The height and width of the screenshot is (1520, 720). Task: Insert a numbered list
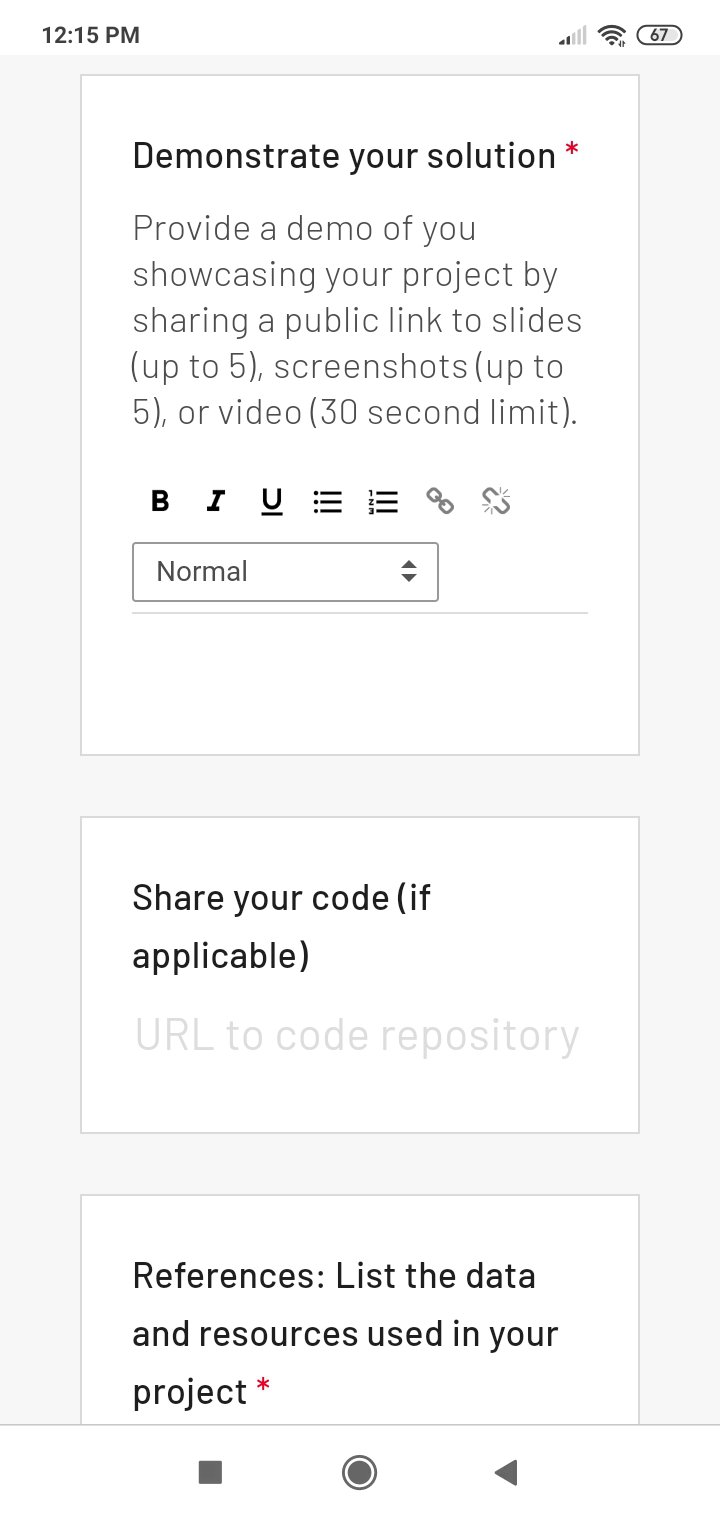coord(383,501)
